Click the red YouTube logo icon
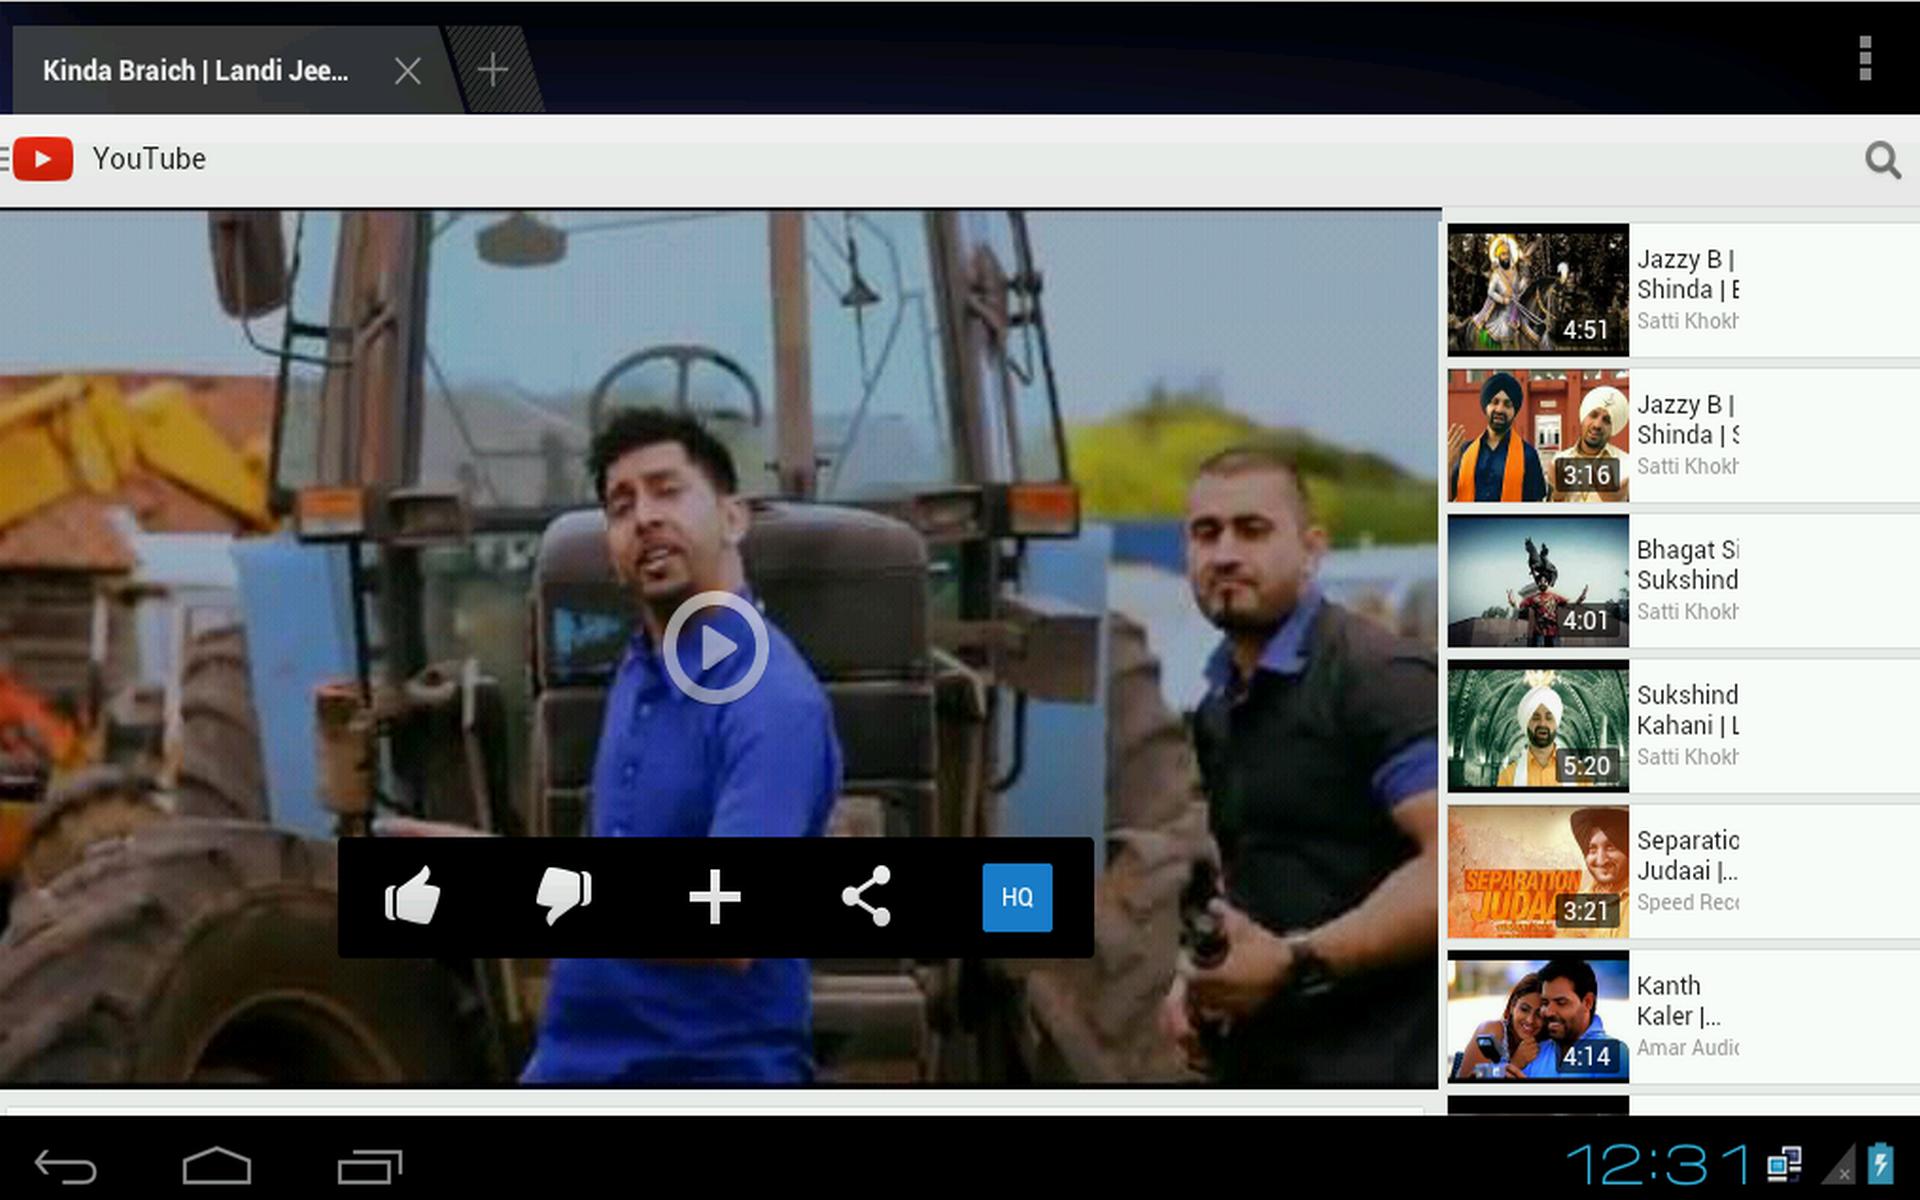The image size is (1920, 1200). pyautogui.click(x=43, y=159)
